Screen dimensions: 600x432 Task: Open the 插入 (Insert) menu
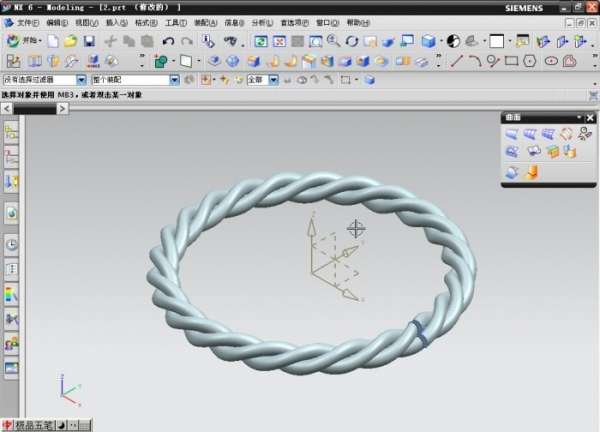(x=116, y=22)
